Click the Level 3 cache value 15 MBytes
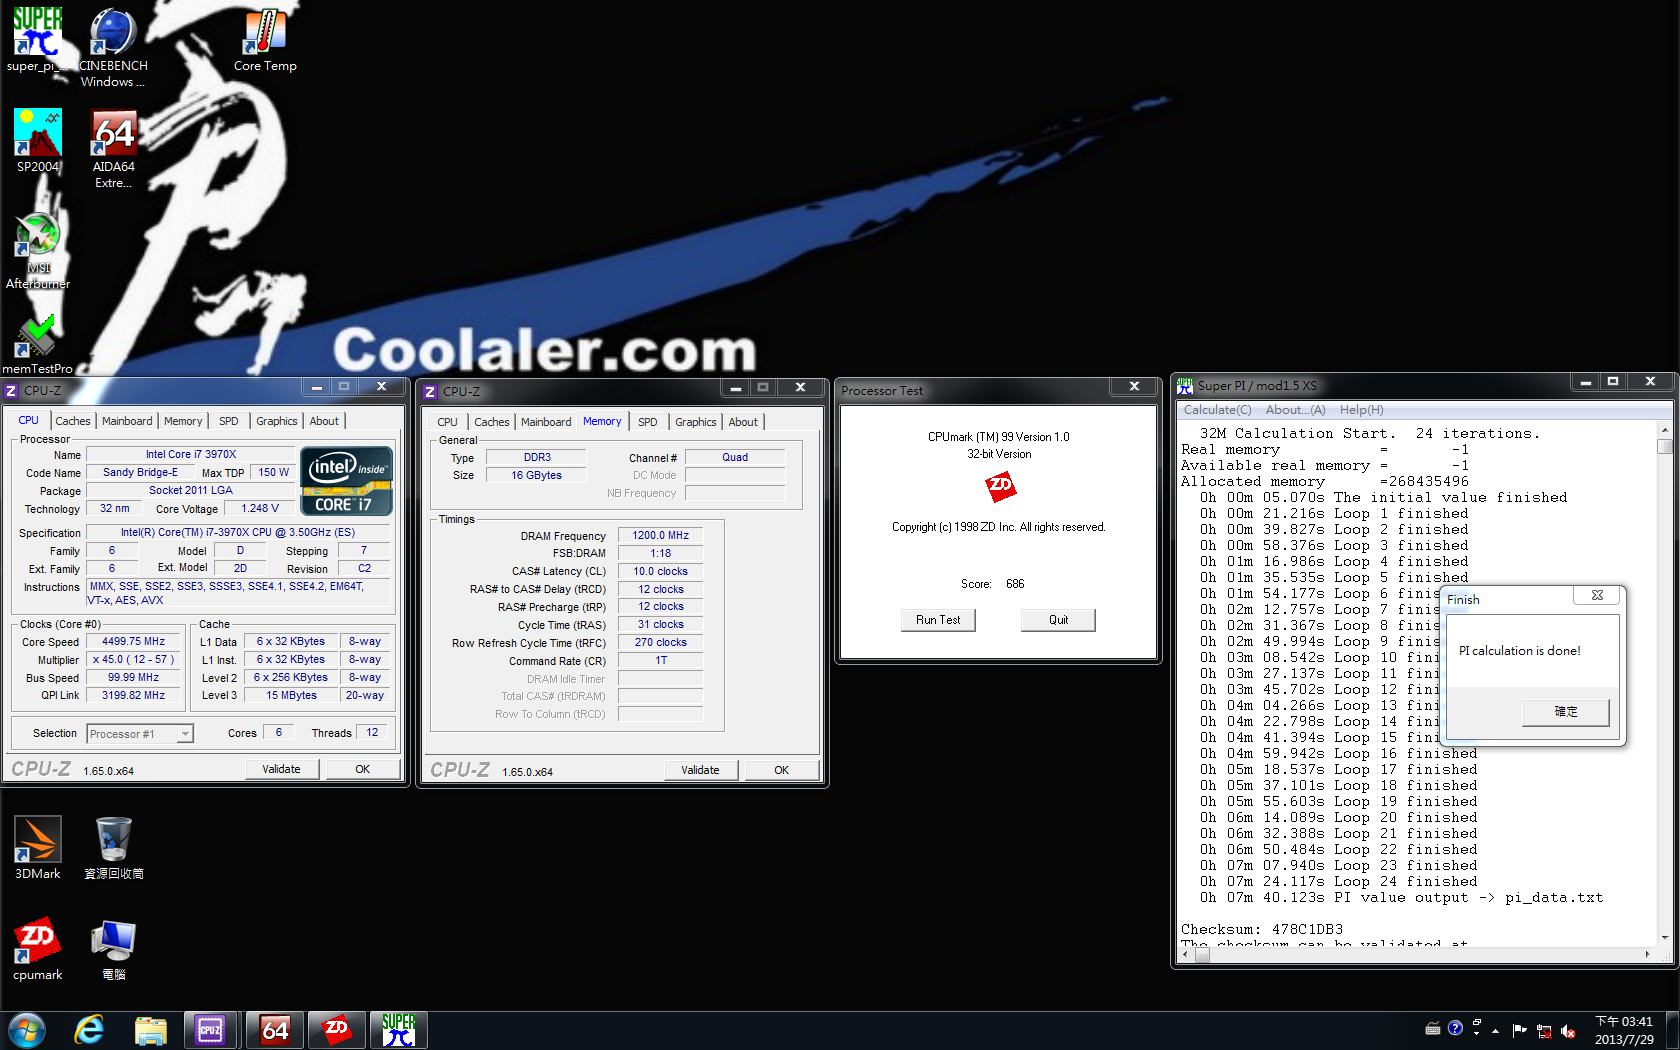Image resolution: width=1680 pixels, height=1050 pixels. [x=291, y=696]
